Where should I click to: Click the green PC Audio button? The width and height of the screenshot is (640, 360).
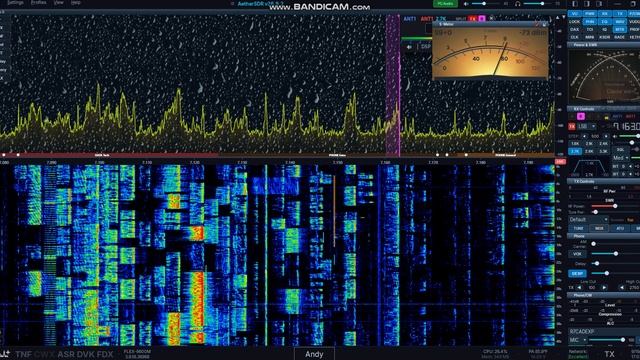[x=445, y=4]
